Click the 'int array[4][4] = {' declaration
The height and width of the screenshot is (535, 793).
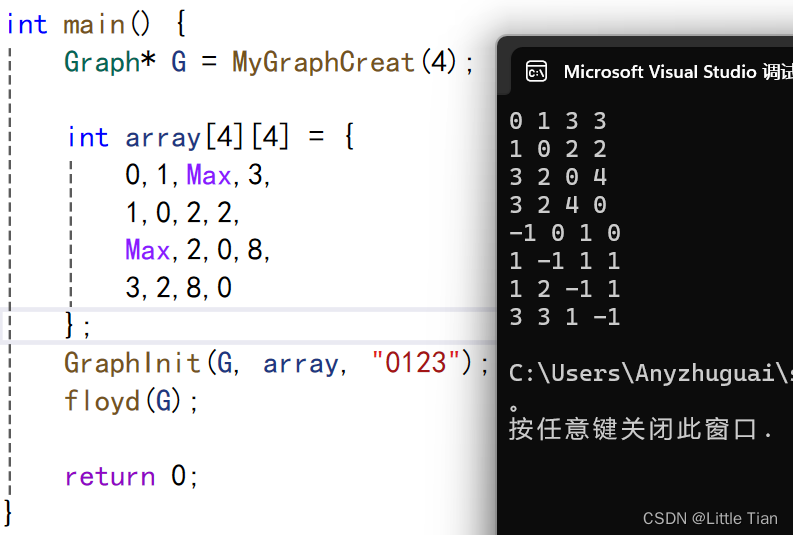coord(210,137)
